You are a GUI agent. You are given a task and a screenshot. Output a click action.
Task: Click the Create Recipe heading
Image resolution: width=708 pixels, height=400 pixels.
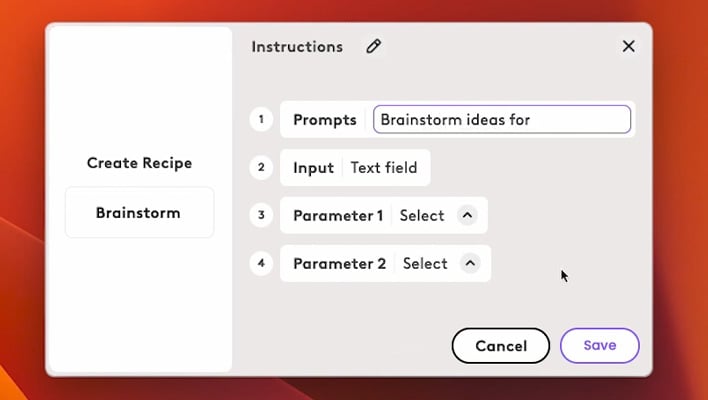coord(139,163)
